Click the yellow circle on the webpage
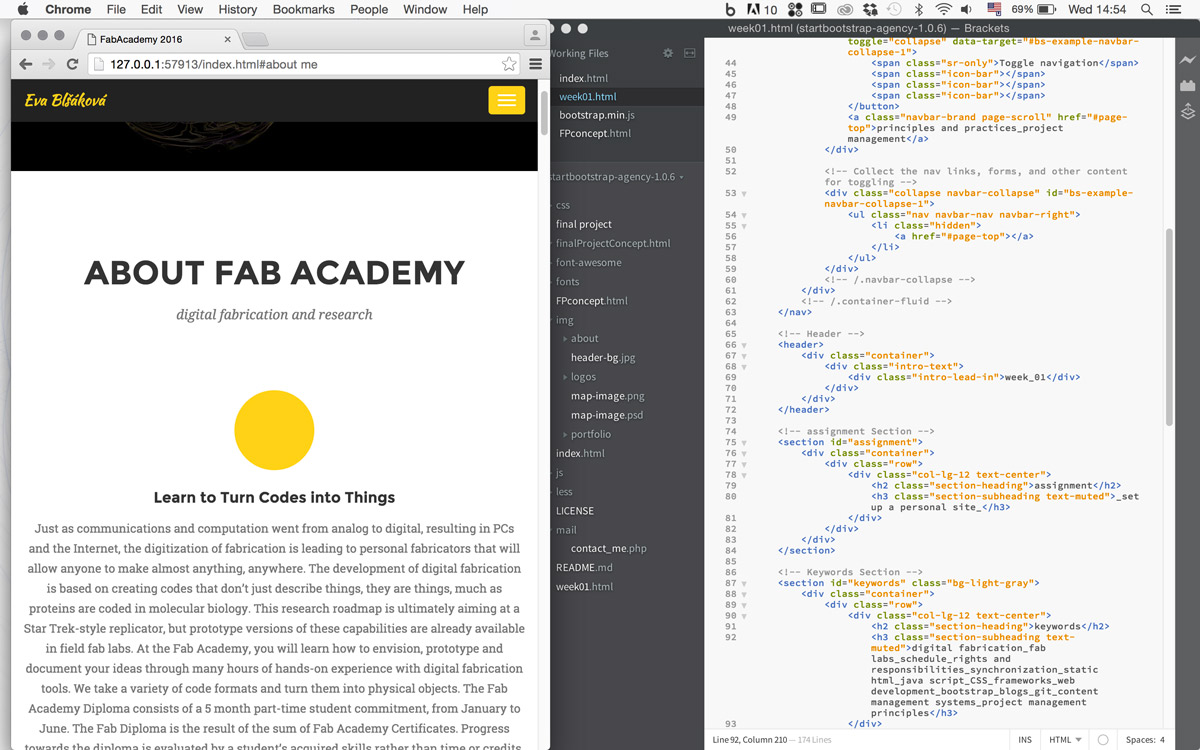The image size is (1200, 750). pos(274,430)
